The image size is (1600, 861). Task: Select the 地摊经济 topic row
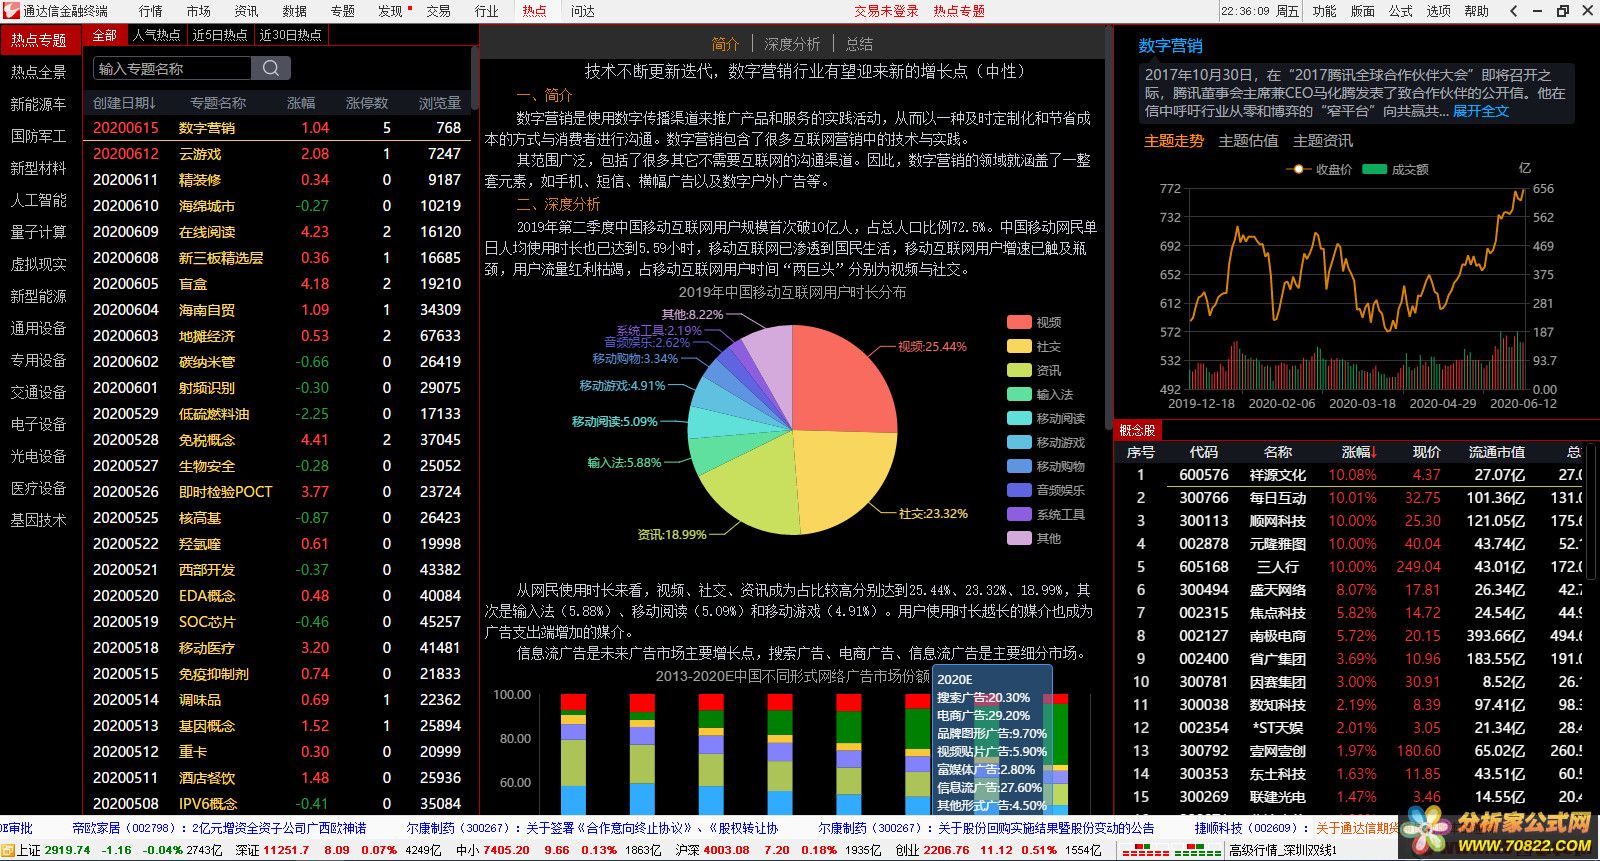pyautogui.click(x=277, y=336)
